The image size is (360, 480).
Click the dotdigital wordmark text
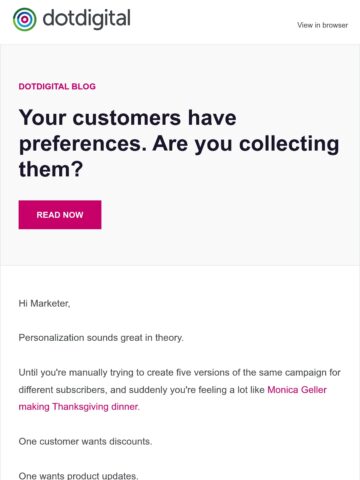click(87, 19)
